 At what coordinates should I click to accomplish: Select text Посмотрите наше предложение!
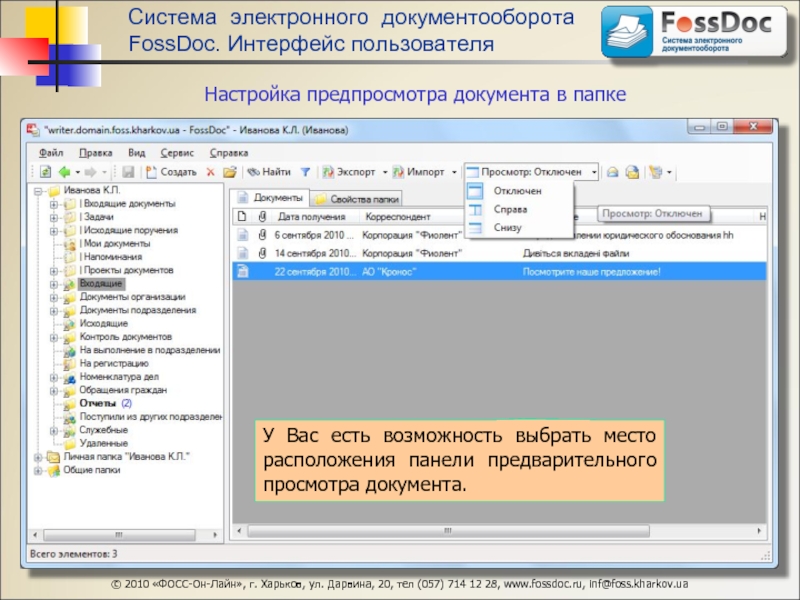tap(591, 272)
